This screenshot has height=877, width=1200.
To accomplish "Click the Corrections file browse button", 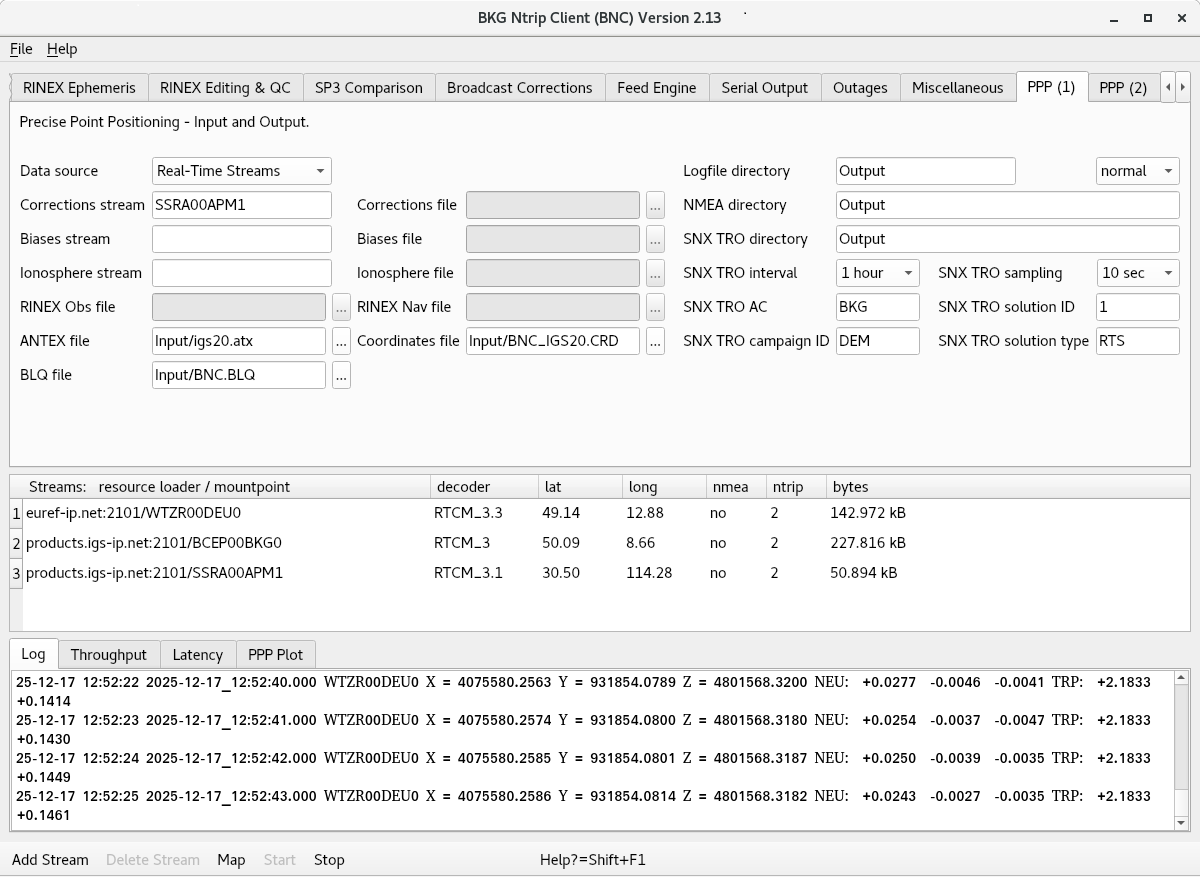I will 655,205.
